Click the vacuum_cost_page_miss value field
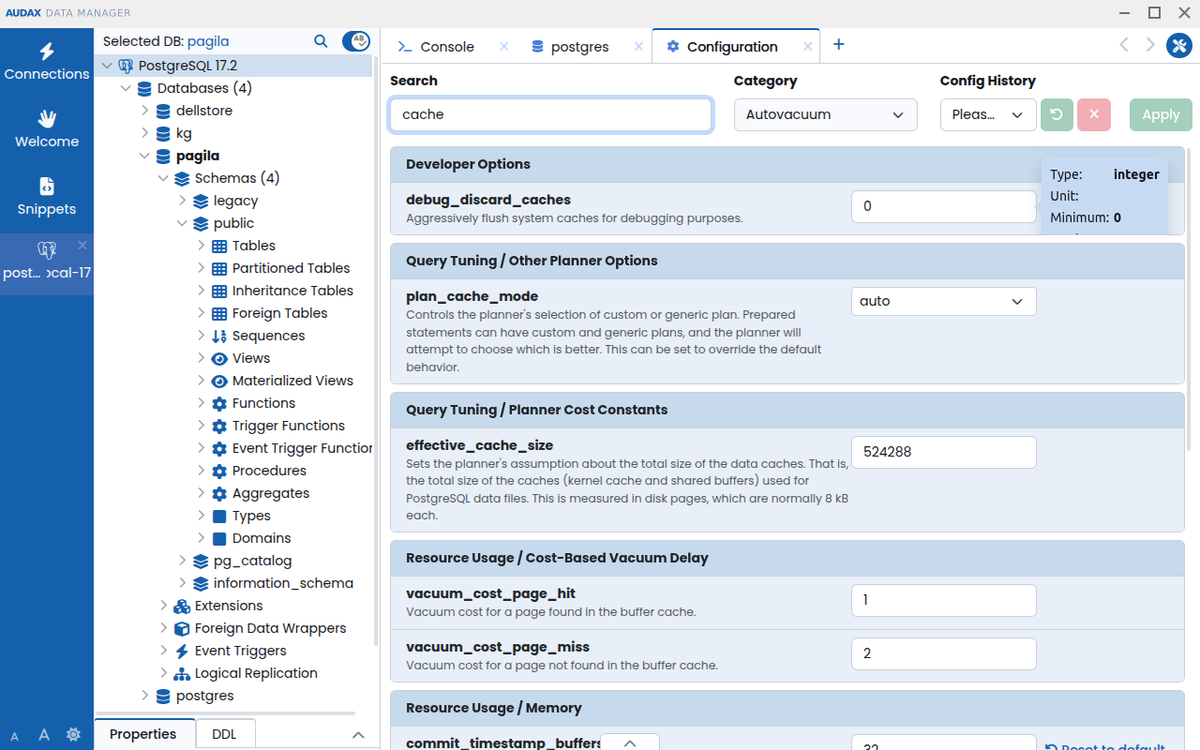This screenshot has width=1200, height=750. point(944,653)
